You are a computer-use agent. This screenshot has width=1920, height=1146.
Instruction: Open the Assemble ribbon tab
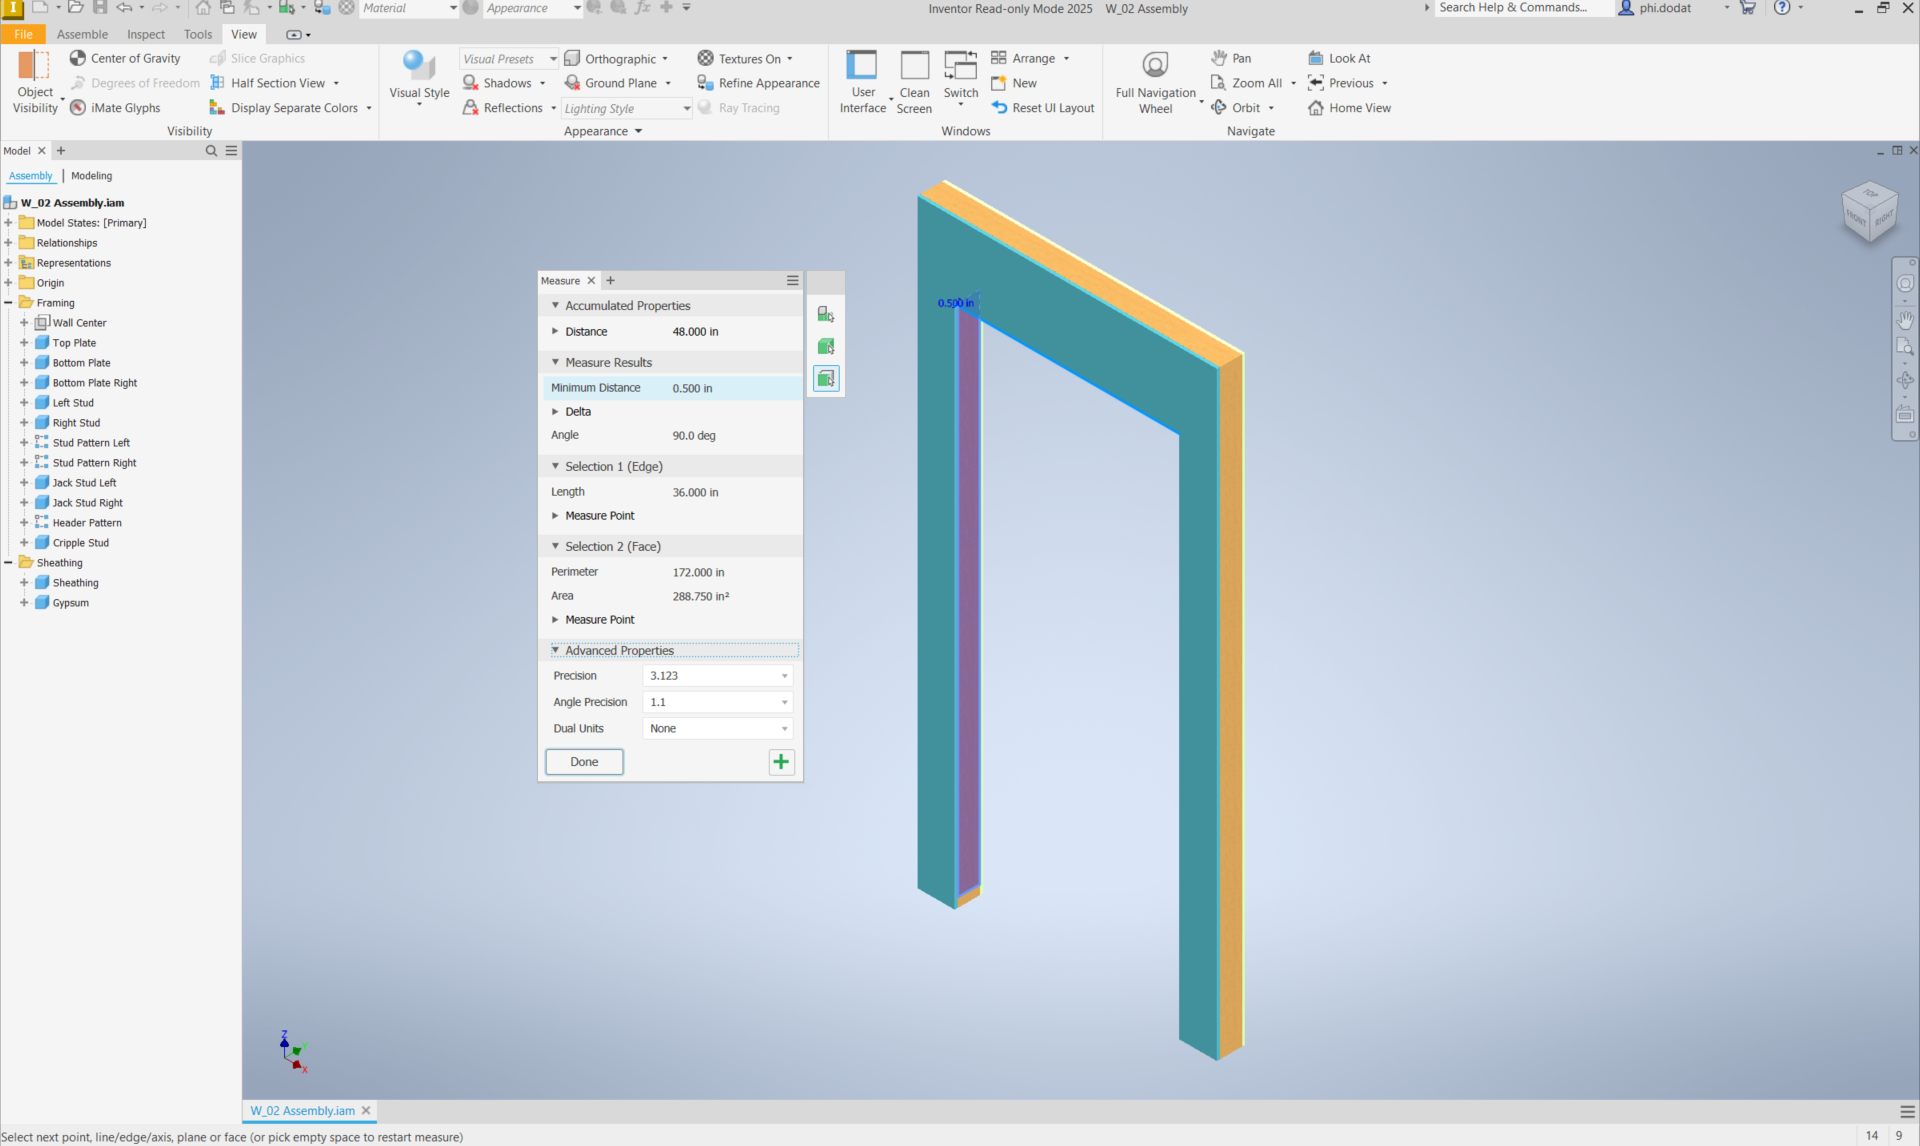point(82,34)
